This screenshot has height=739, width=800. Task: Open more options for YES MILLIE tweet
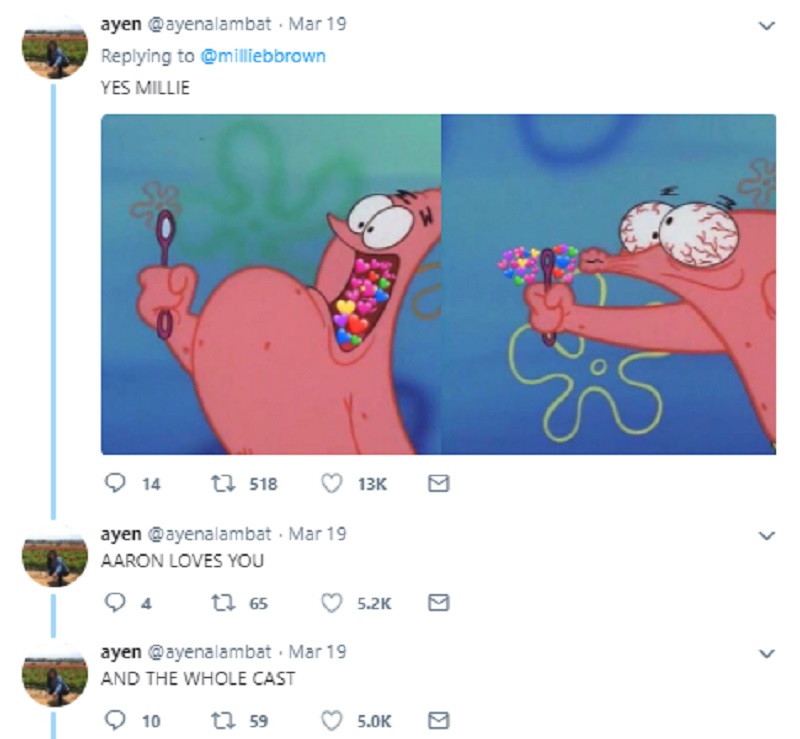pyautogui.click(x=767, y=25)
